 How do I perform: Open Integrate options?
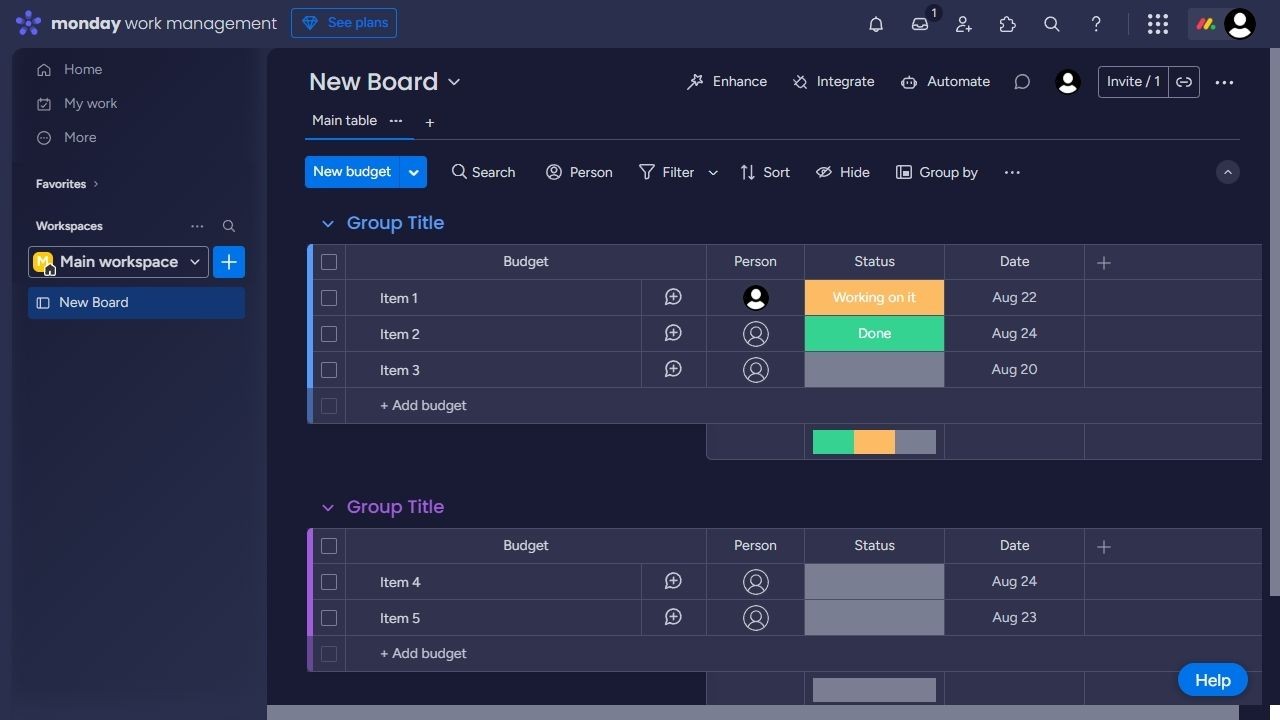[x=833, y=81]
